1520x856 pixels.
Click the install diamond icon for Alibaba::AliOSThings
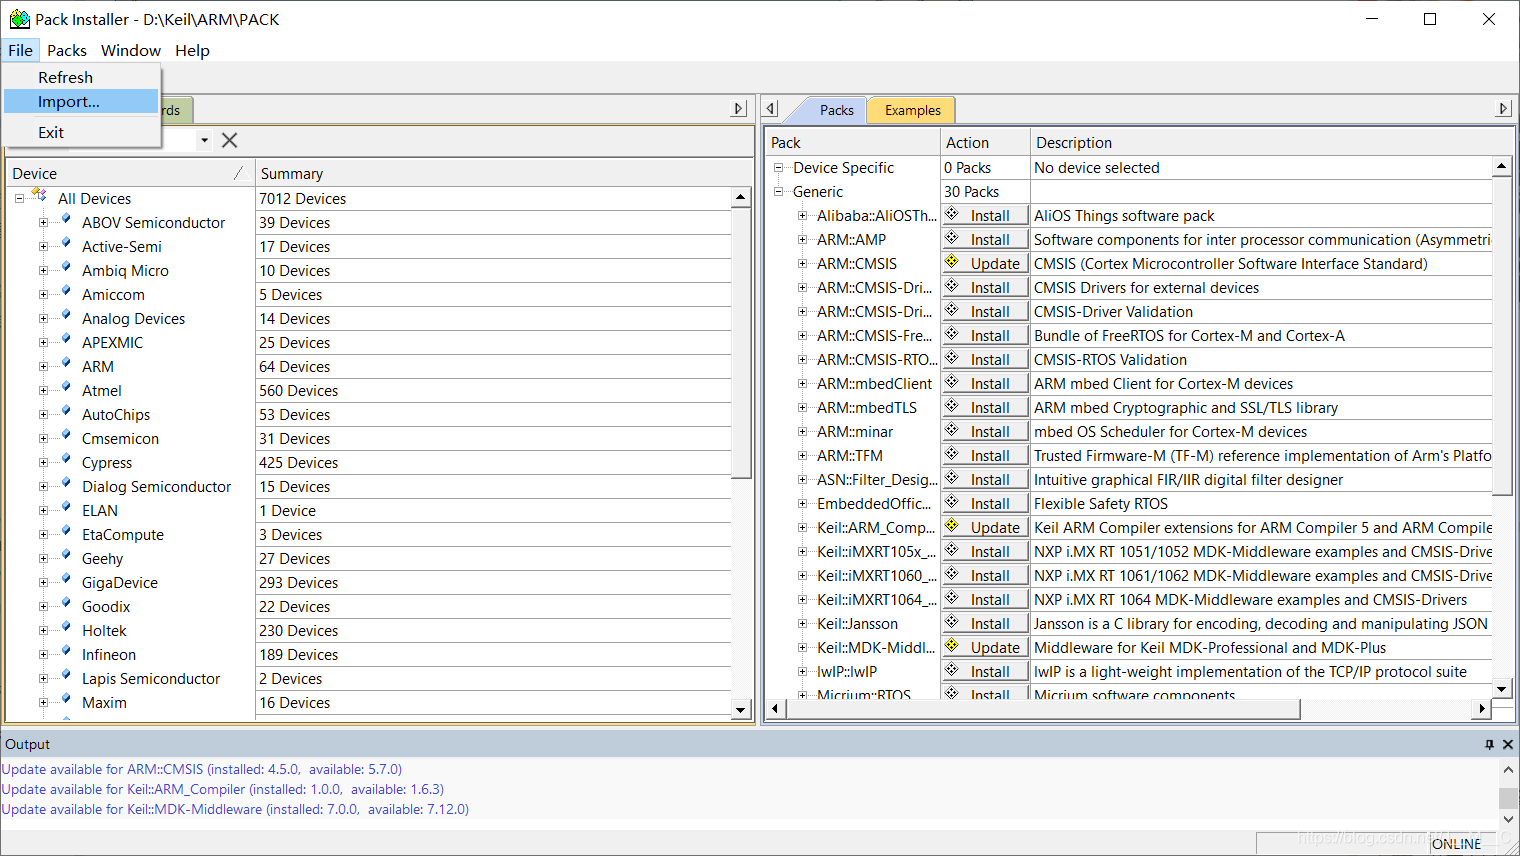tap(952, 215)
